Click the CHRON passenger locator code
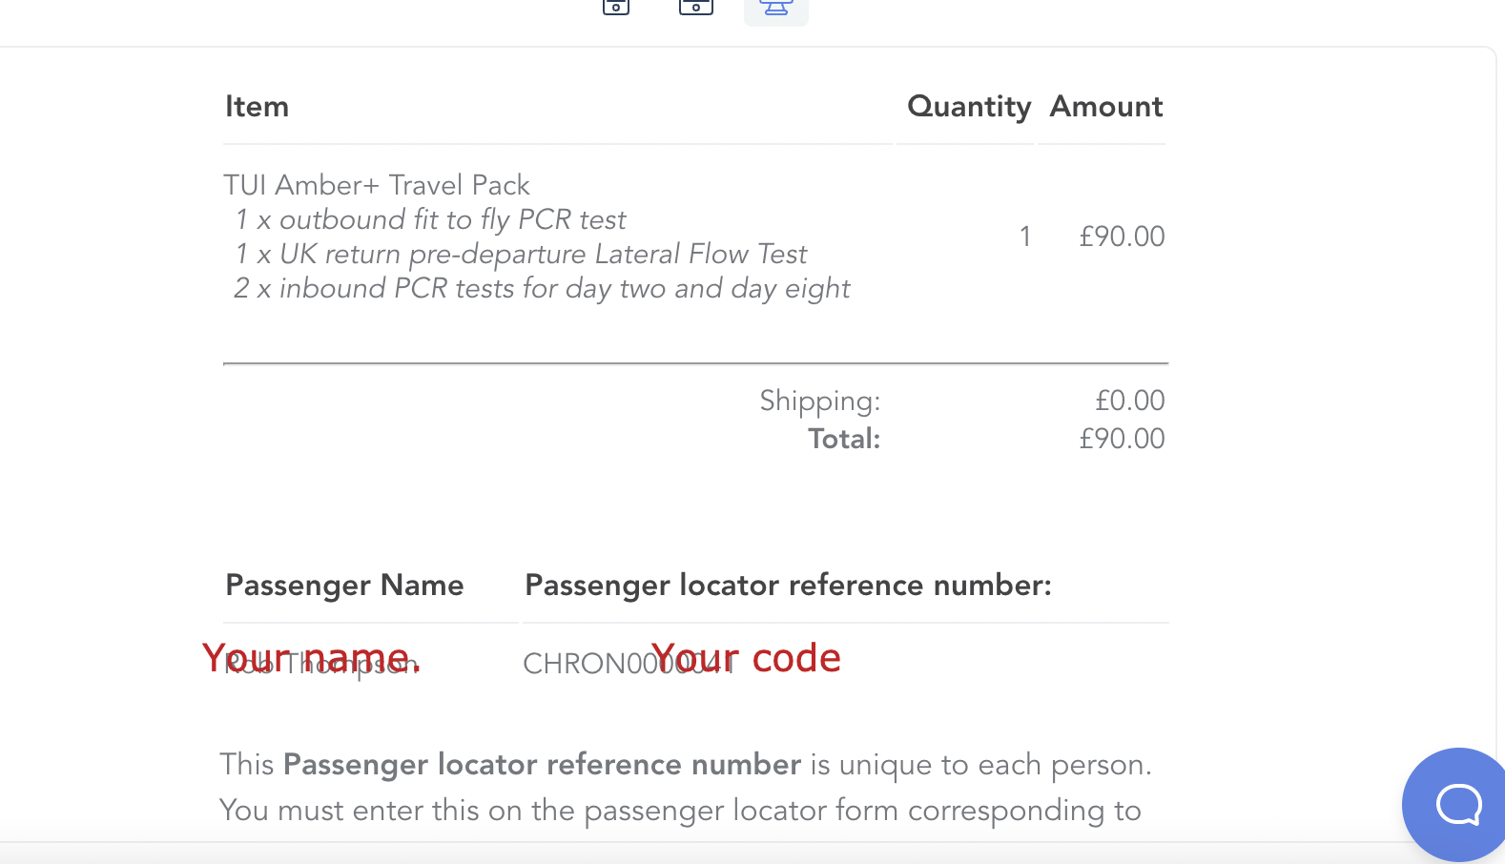 629,664
